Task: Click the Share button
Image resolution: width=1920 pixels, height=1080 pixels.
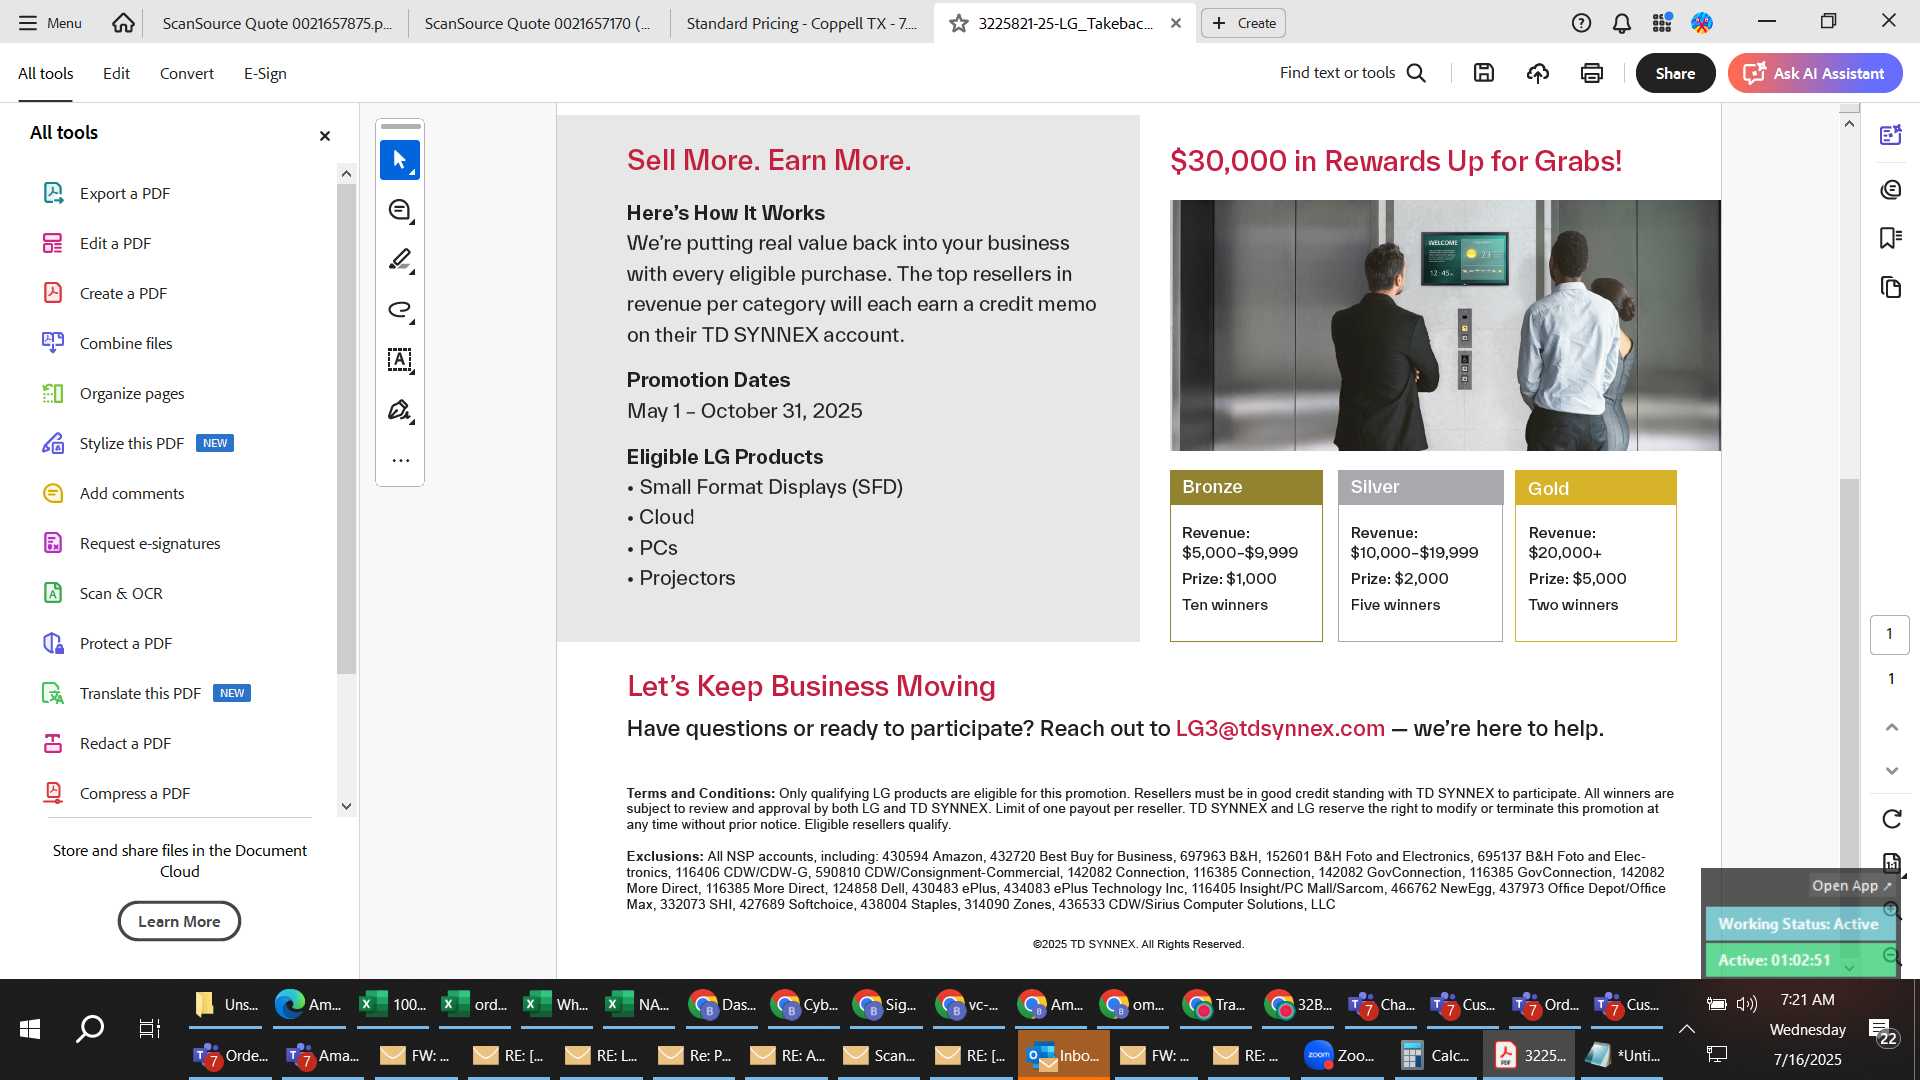Action: coord(1675,73)
